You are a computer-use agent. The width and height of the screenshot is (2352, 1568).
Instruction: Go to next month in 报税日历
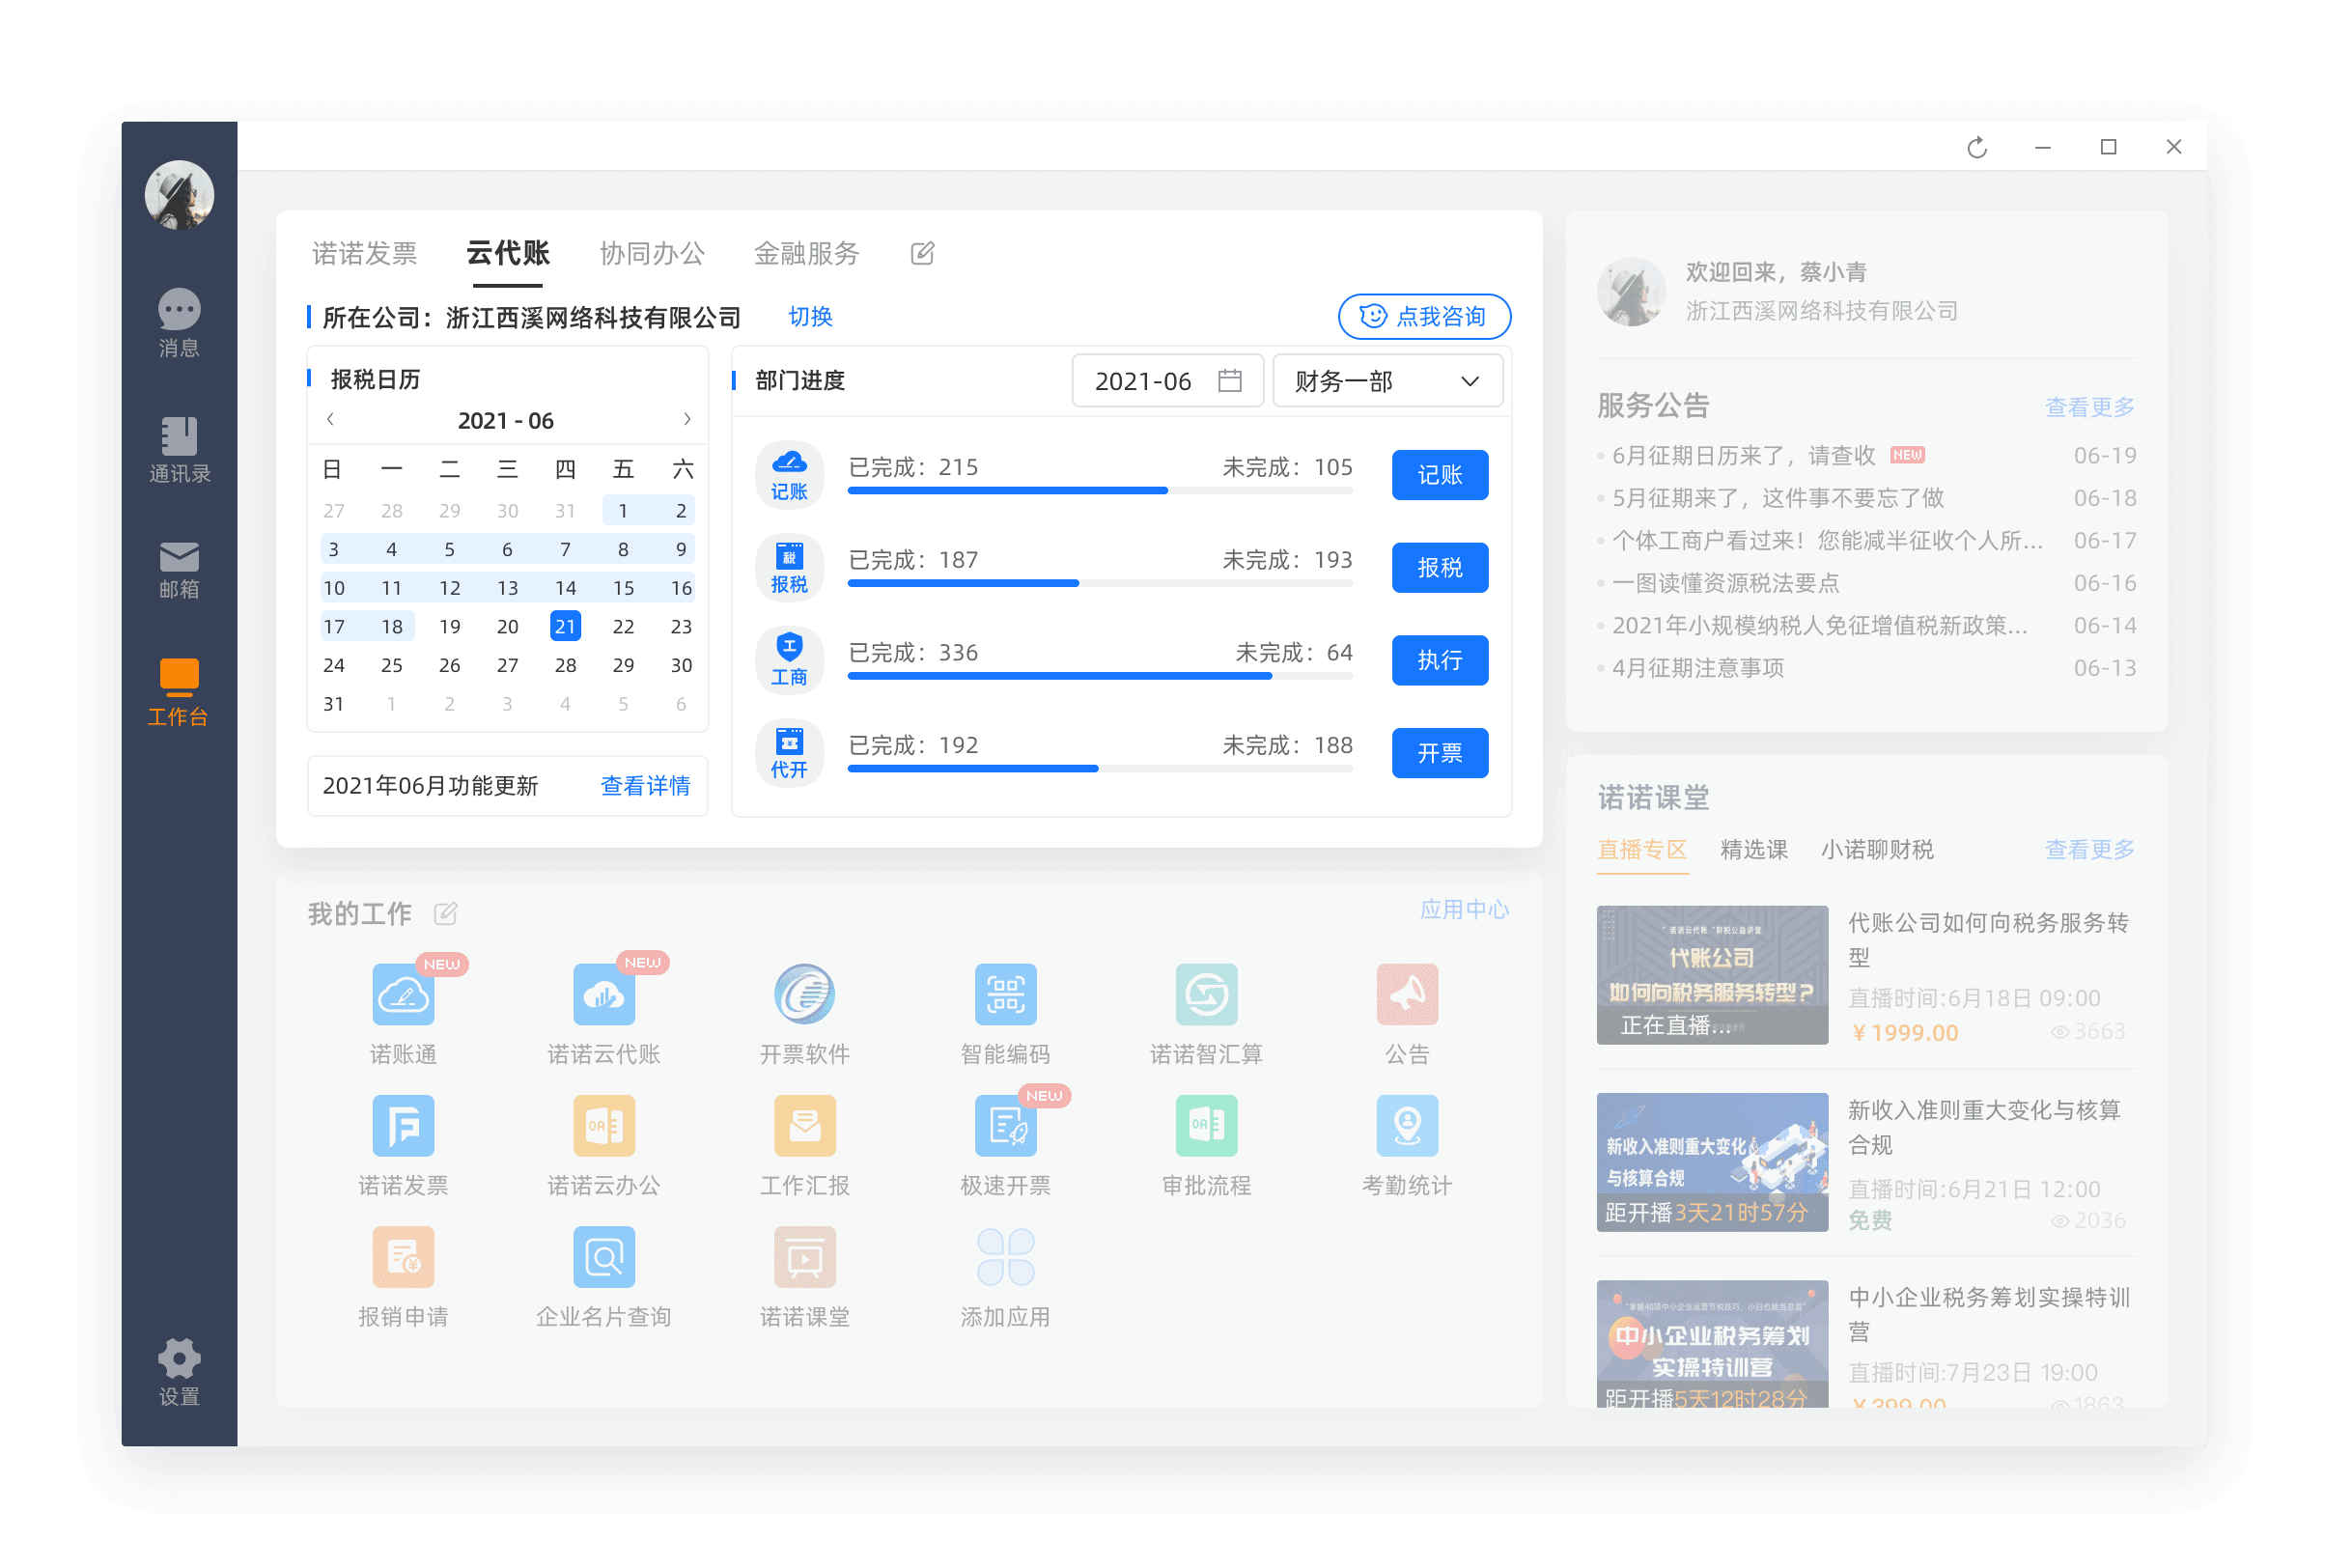(687, 419)
